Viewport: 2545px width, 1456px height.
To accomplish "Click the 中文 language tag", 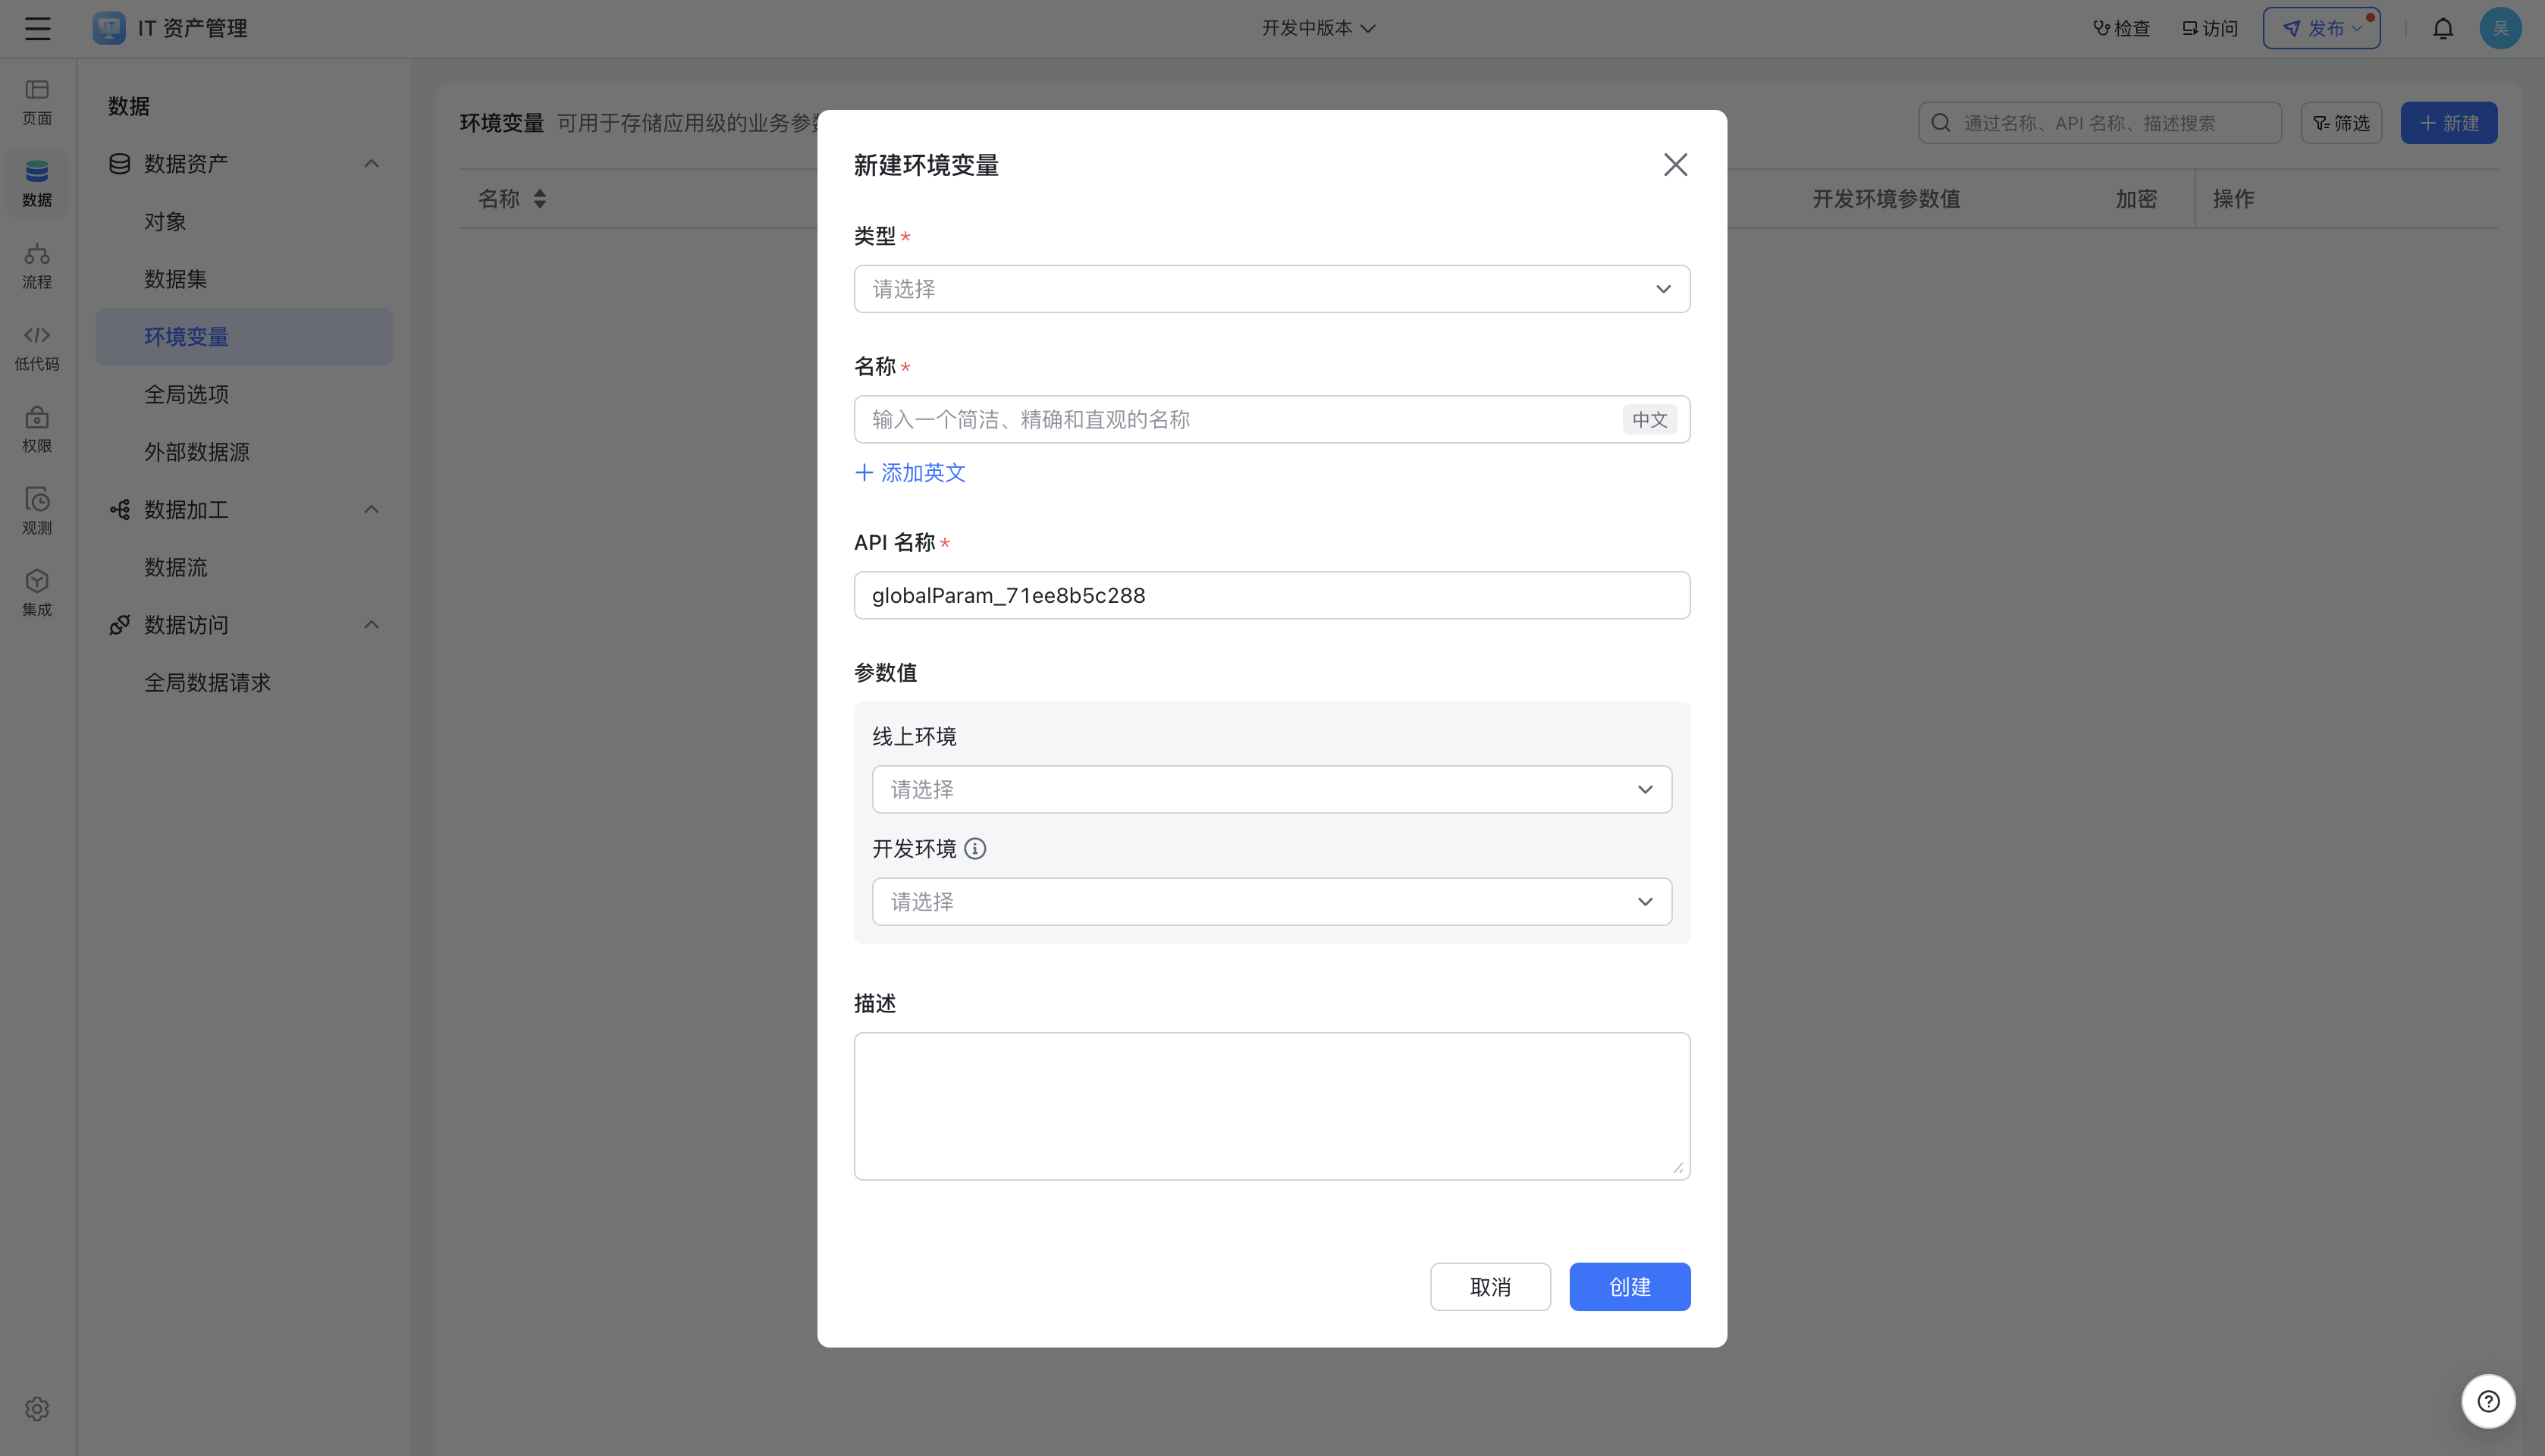I will pos(1649,420).
